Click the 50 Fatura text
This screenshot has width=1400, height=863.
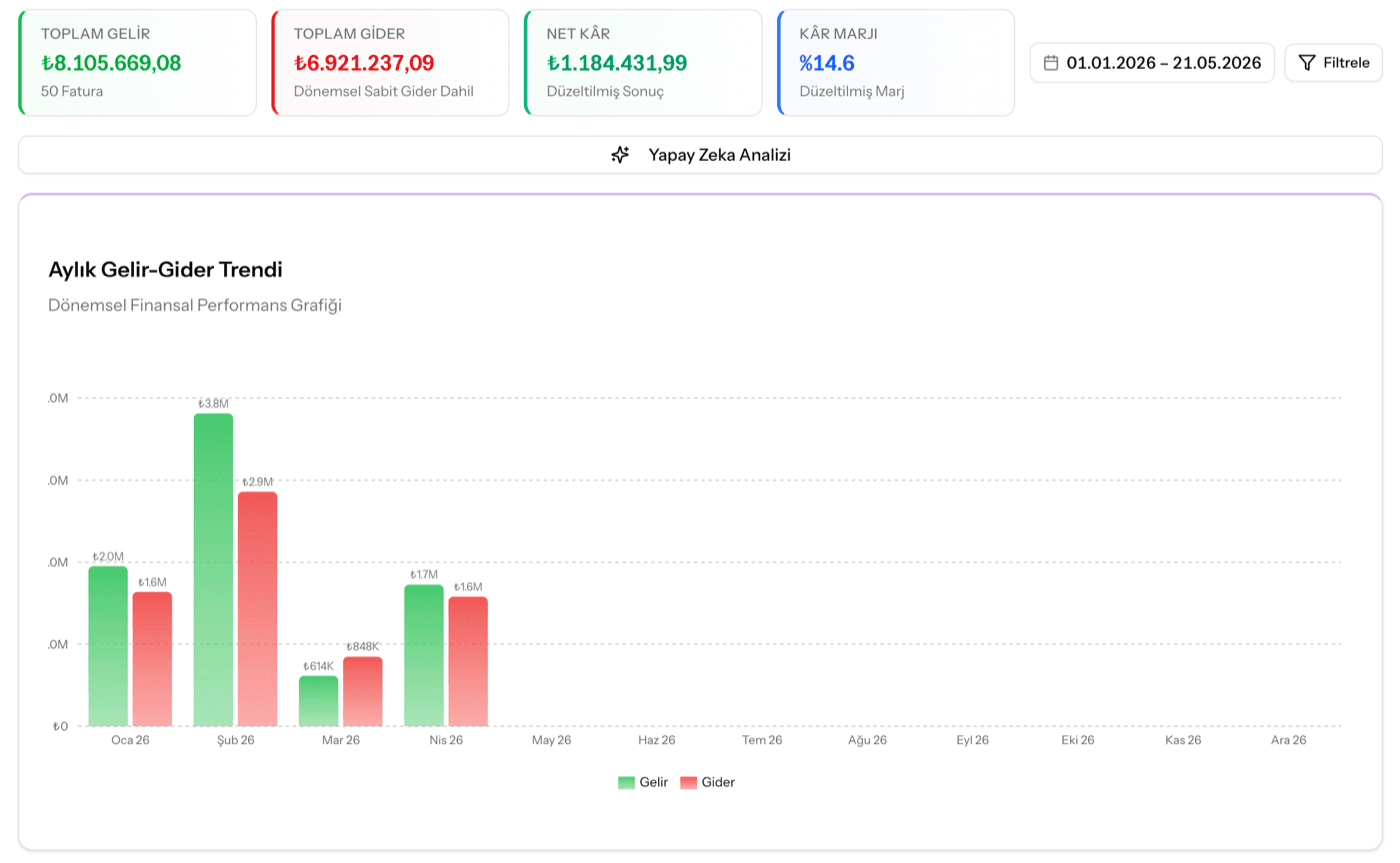72,91
